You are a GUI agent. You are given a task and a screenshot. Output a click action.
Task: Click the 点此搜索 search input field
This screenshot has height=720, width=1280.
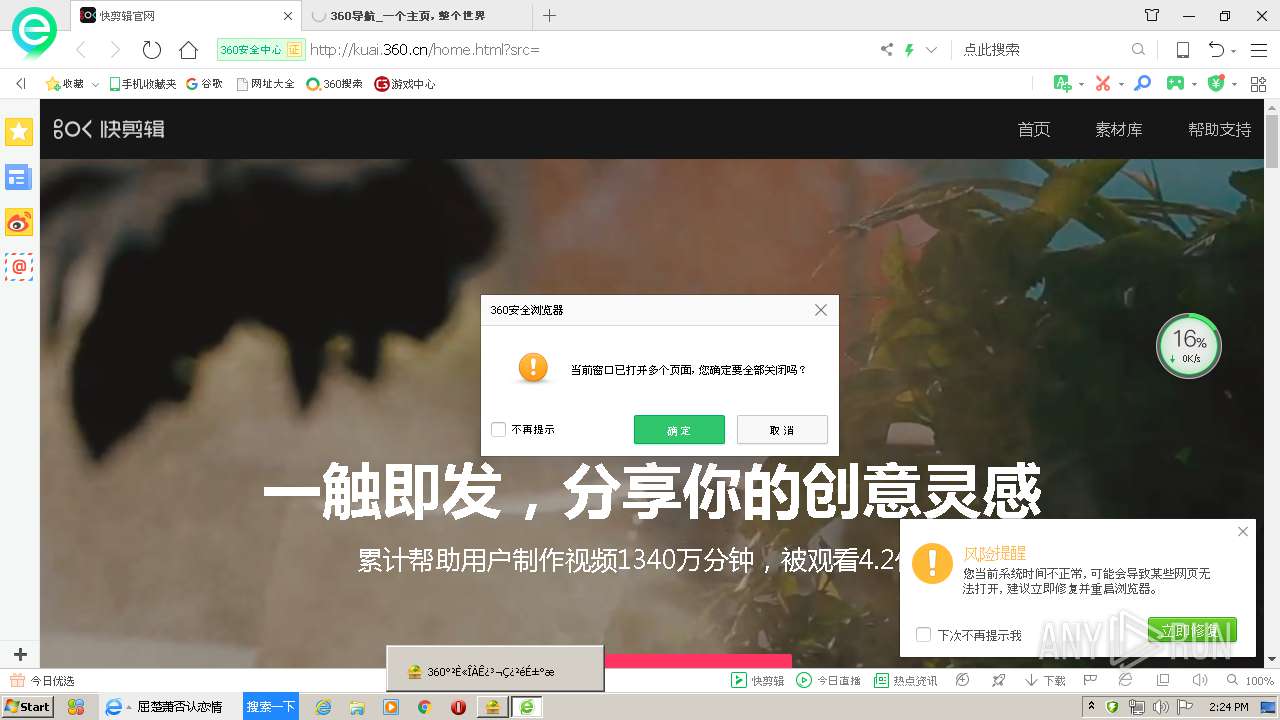pos(1043,50)
